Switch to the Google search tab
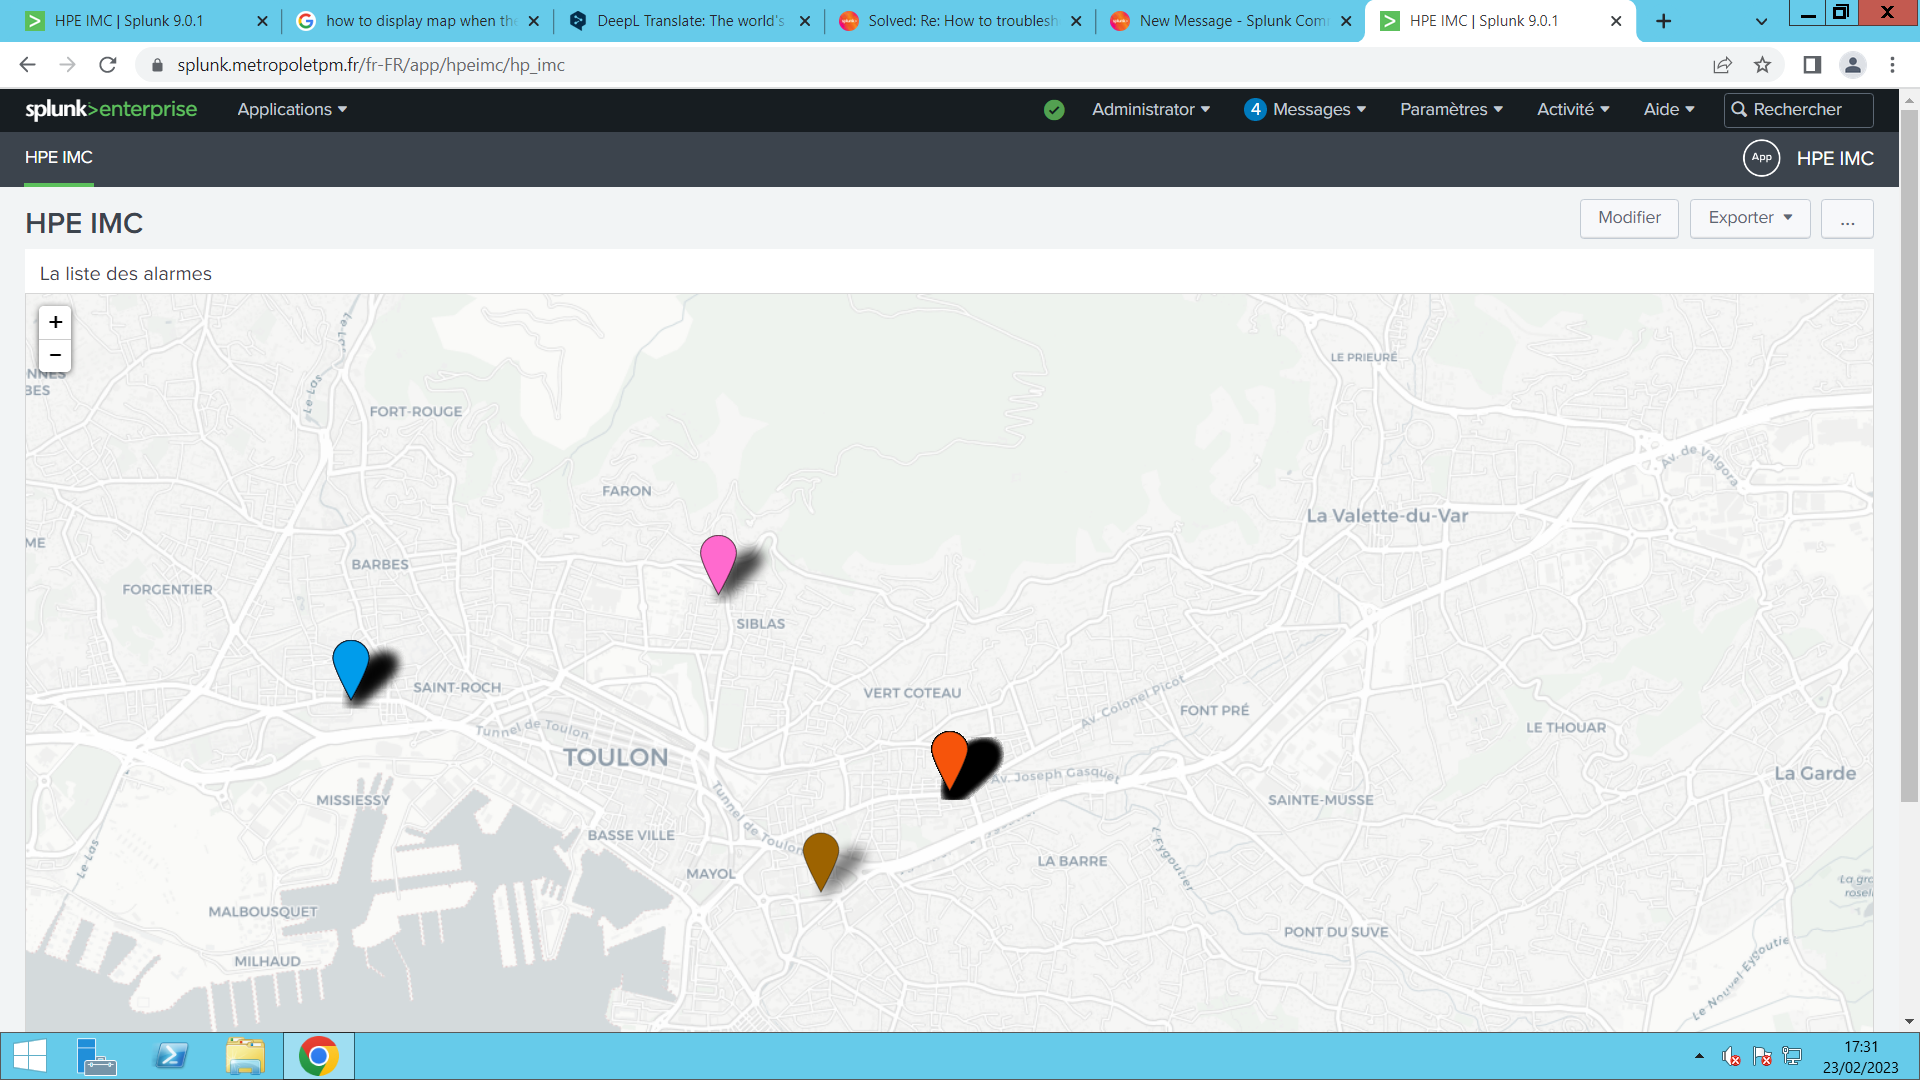 (420, 21)
